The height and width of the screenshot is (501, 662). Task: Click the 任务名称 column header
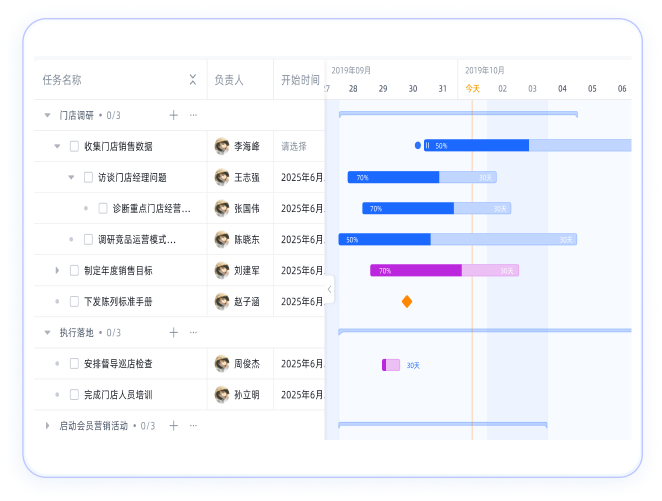62,80
